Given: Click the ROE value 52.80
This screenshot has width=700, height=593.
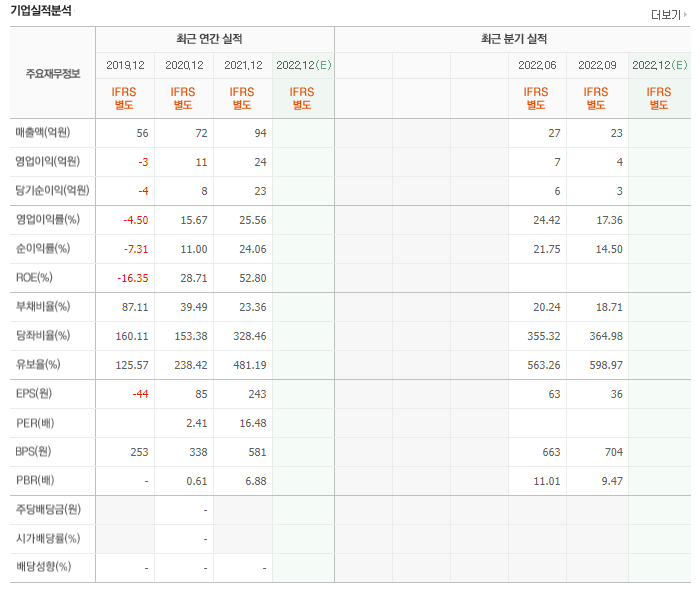Looking at the screenshot, I should point(253,278).
